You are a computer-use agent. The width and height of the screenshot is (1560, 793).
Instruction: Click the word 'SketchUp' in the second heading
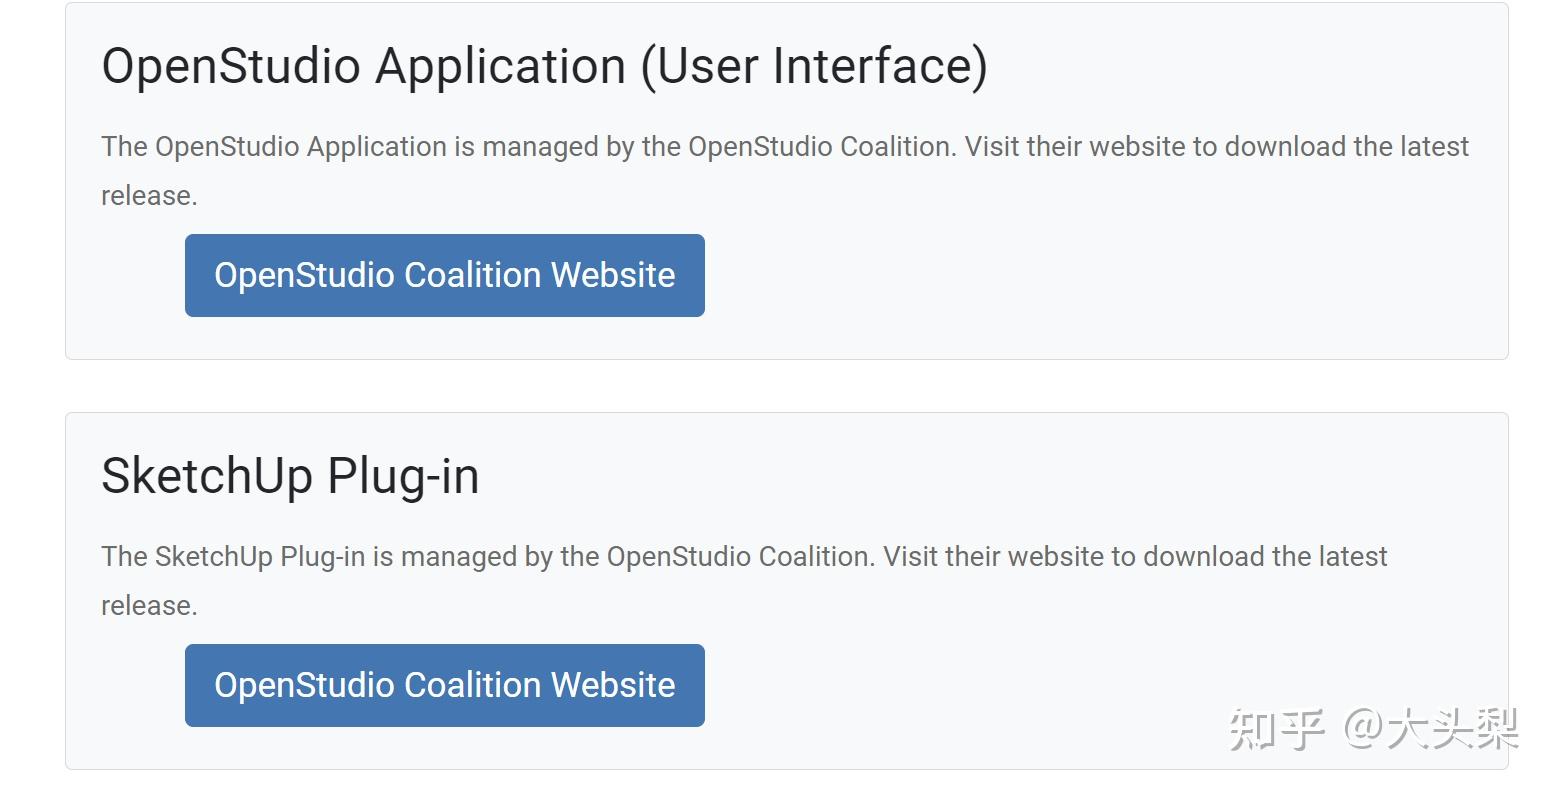tap(206, 476)
